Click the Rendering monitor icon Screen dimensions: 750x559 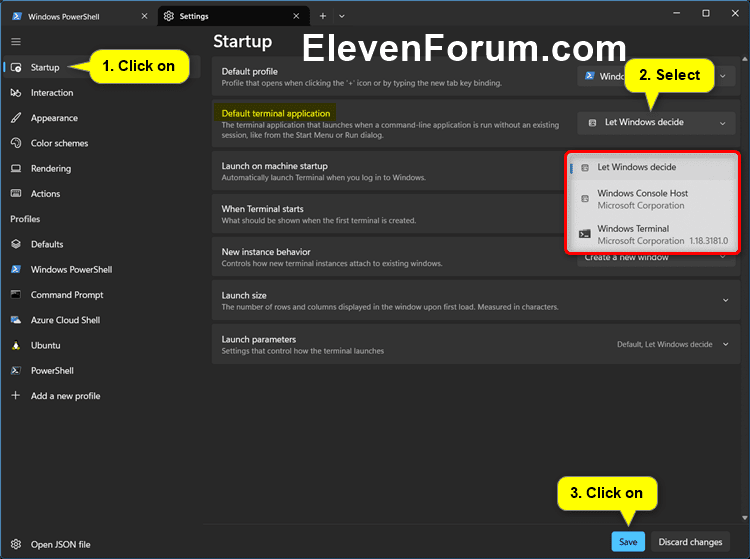16,168
